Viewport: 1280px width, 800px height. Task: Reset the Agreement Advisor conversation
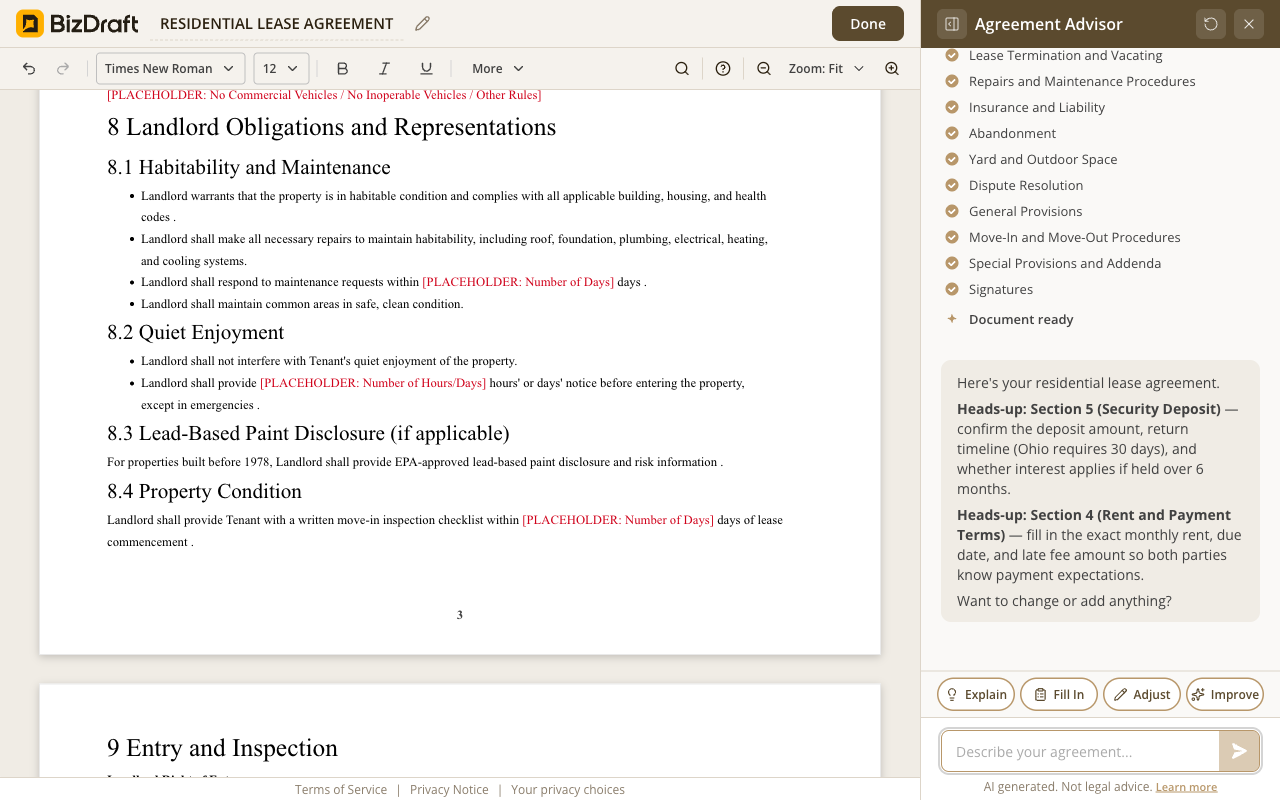click(1211, 24)
